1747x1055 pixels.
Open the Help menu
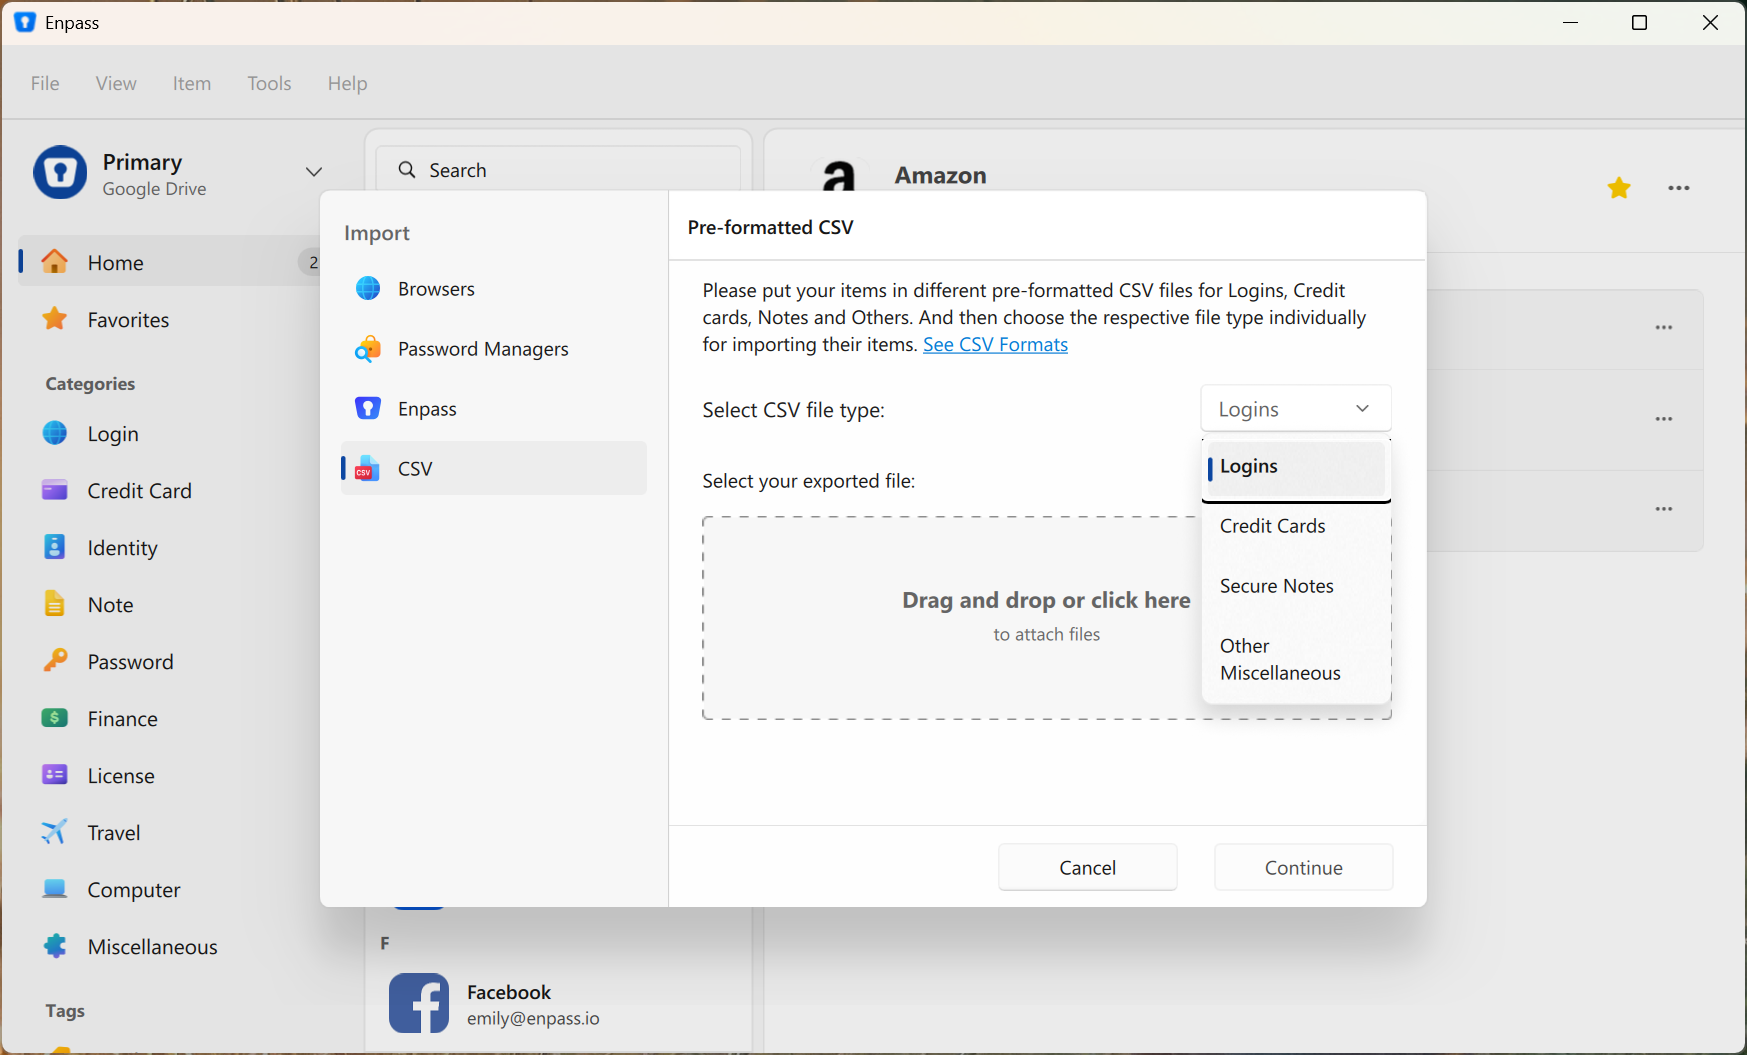tap(347, 83)
